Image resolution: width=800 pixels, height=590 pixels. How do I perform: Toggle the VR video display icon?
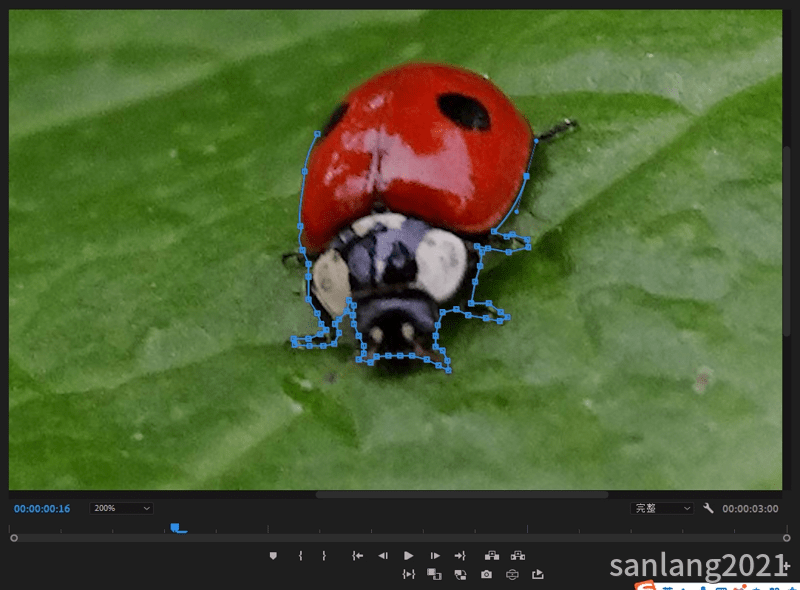(x=512, y=575)
